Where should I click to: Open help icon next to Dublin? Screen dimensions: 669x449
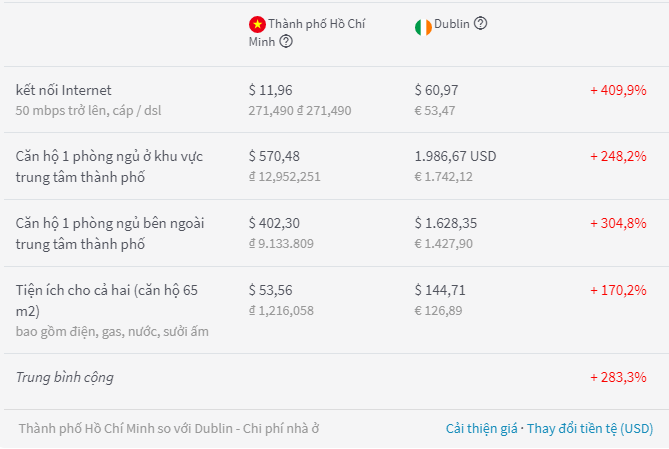(480, 23)
